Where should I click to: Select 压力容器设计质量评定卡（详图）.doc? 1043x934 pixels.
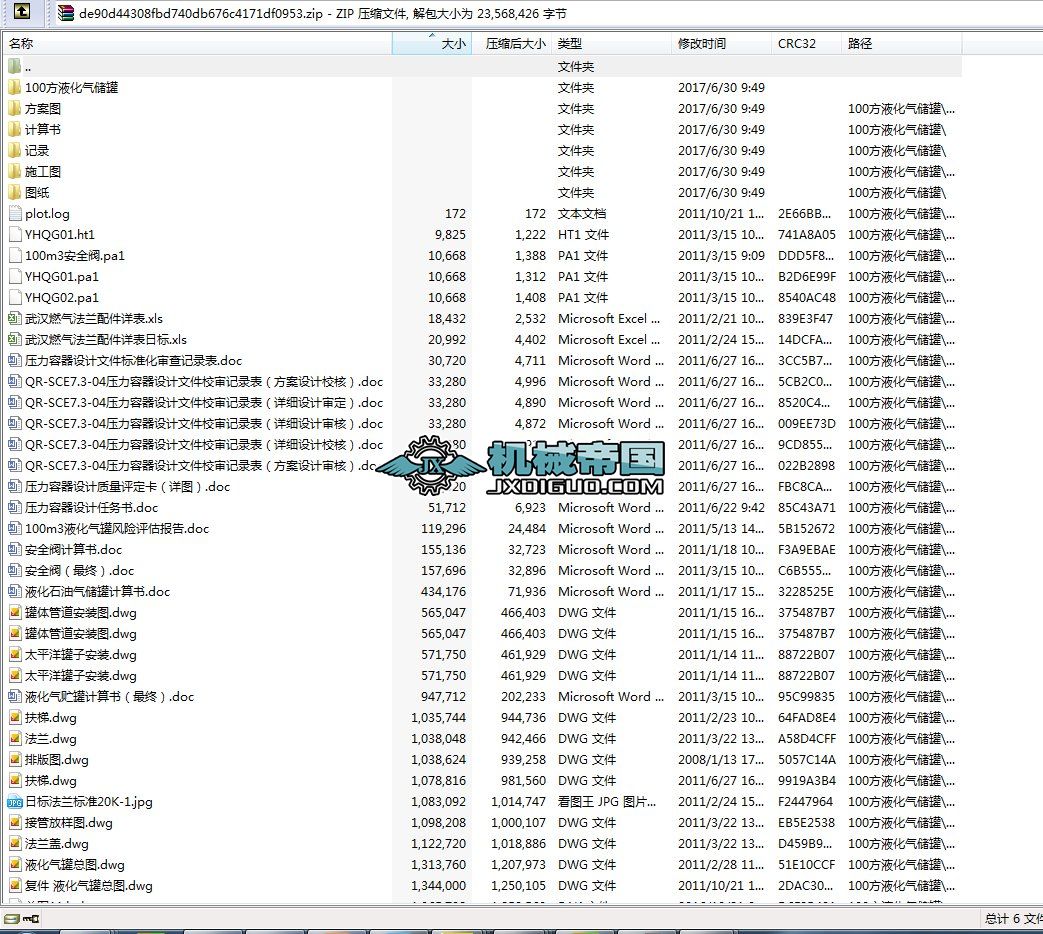(x=127, y=486)
